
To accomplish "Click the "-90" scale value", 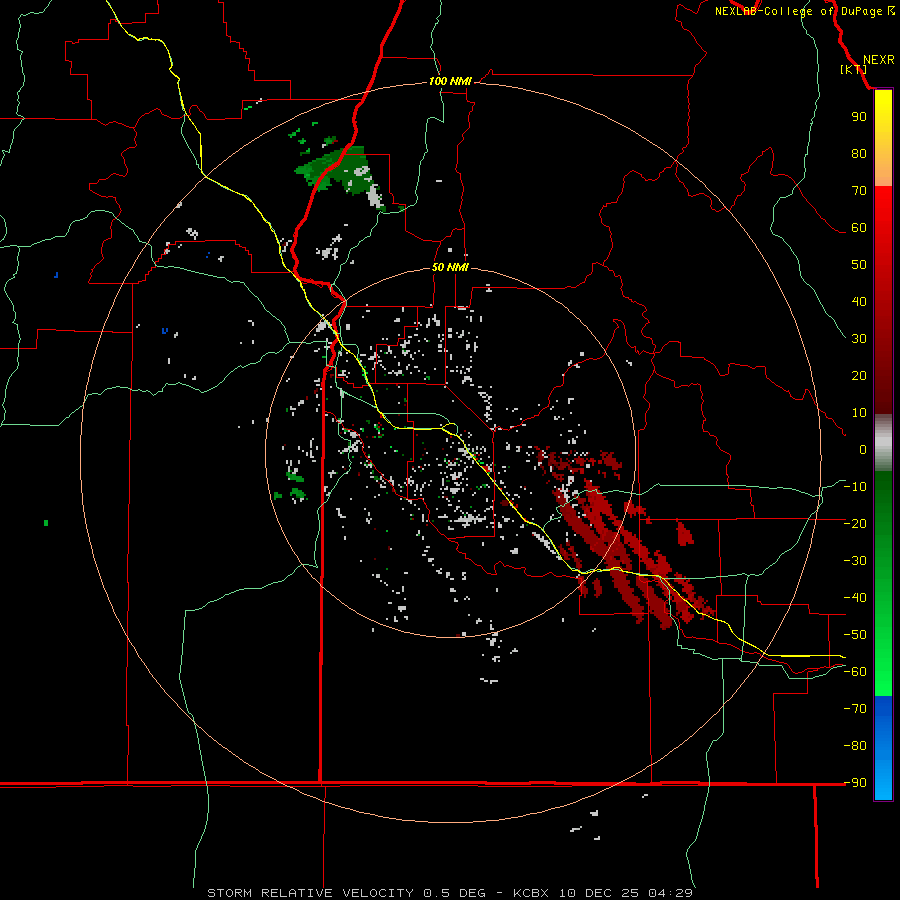I will pos(855,782).
